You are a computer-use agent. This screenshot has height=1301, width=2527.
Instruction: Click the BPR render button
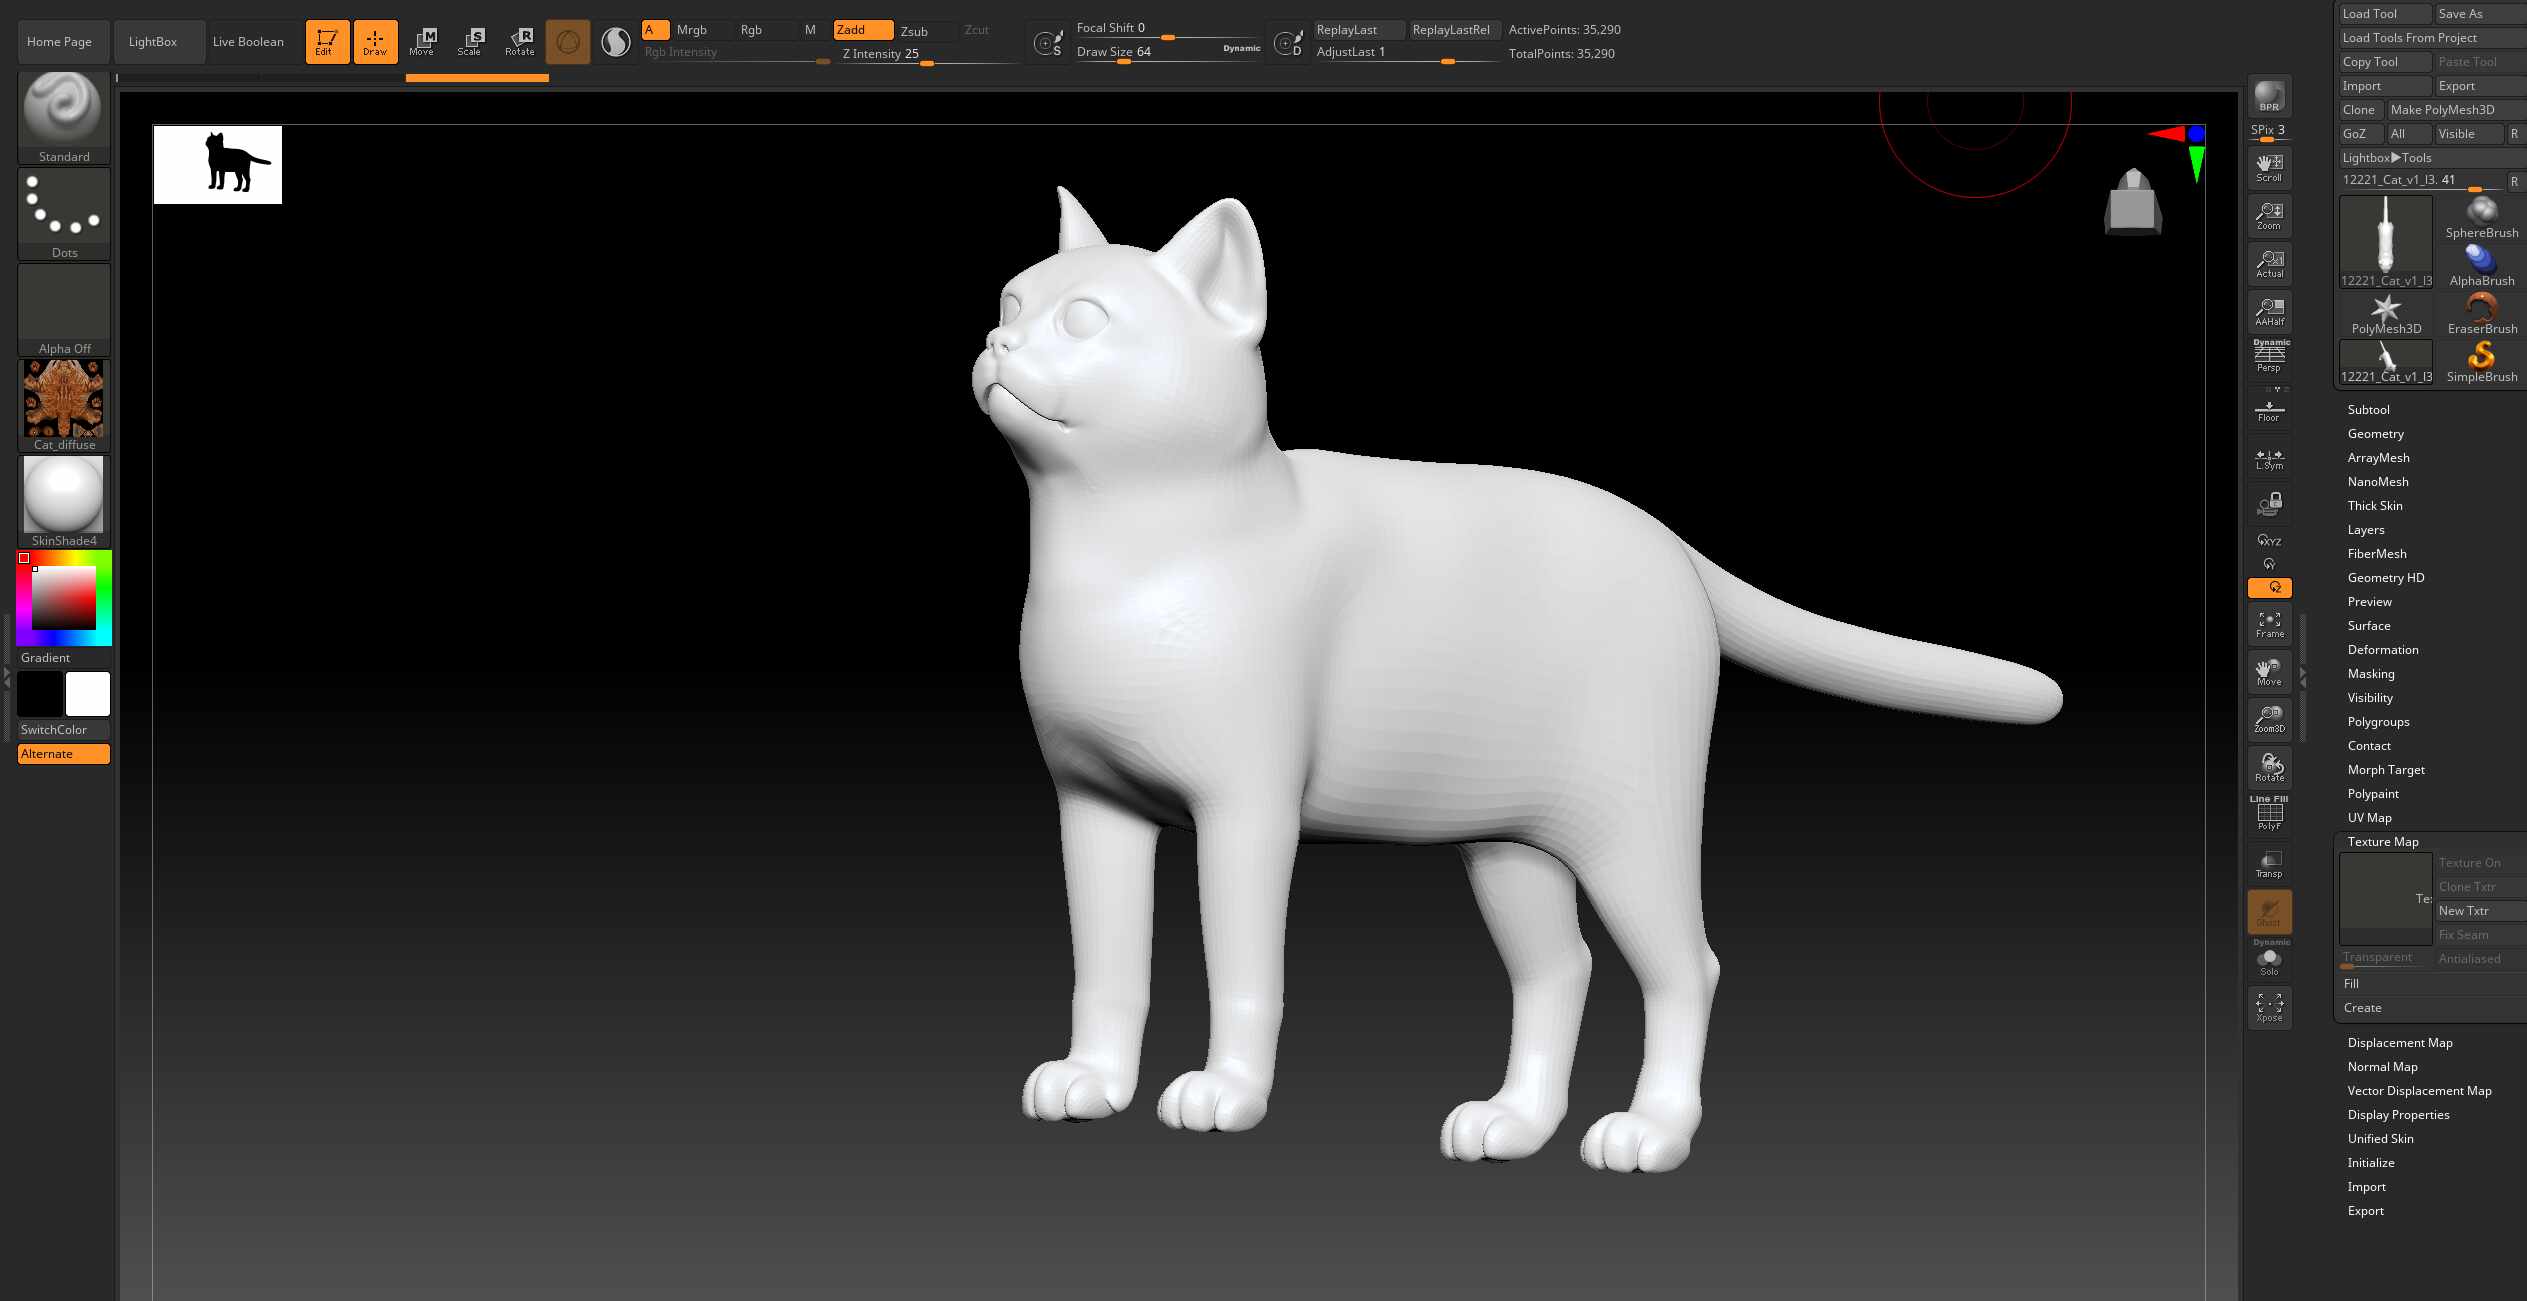(2269, 97)
